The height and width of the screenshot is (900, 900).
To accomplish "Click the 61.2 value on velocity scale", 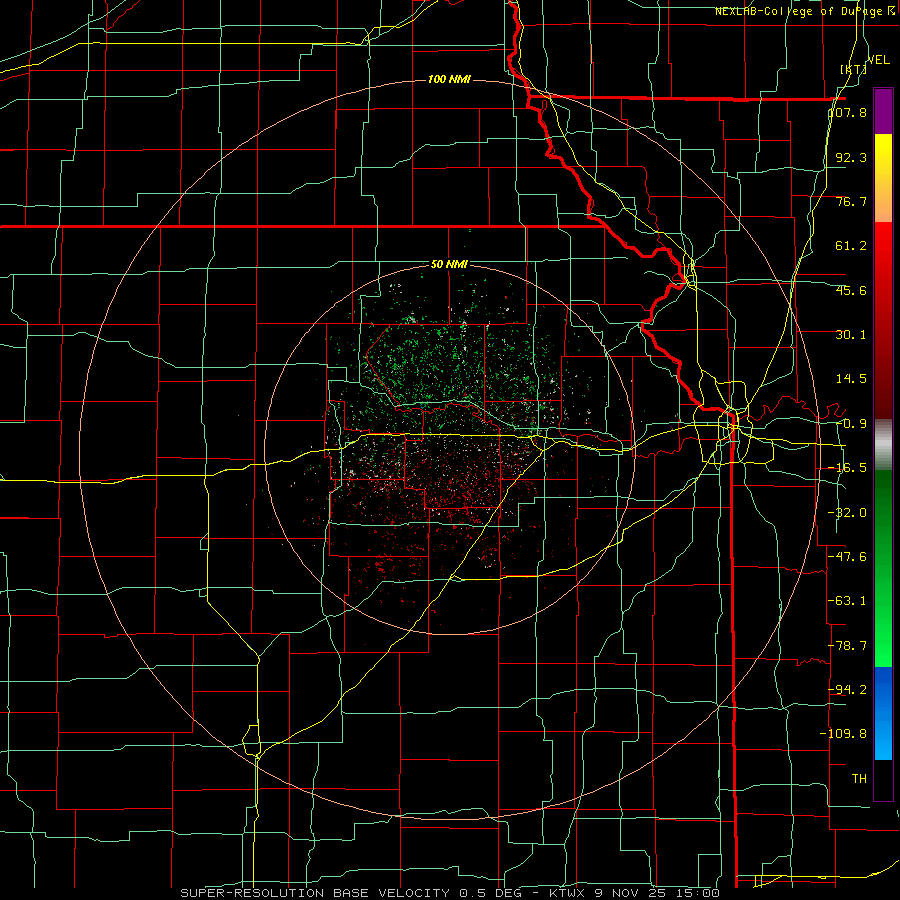I will pyautogui.click(x=851, y=246).
